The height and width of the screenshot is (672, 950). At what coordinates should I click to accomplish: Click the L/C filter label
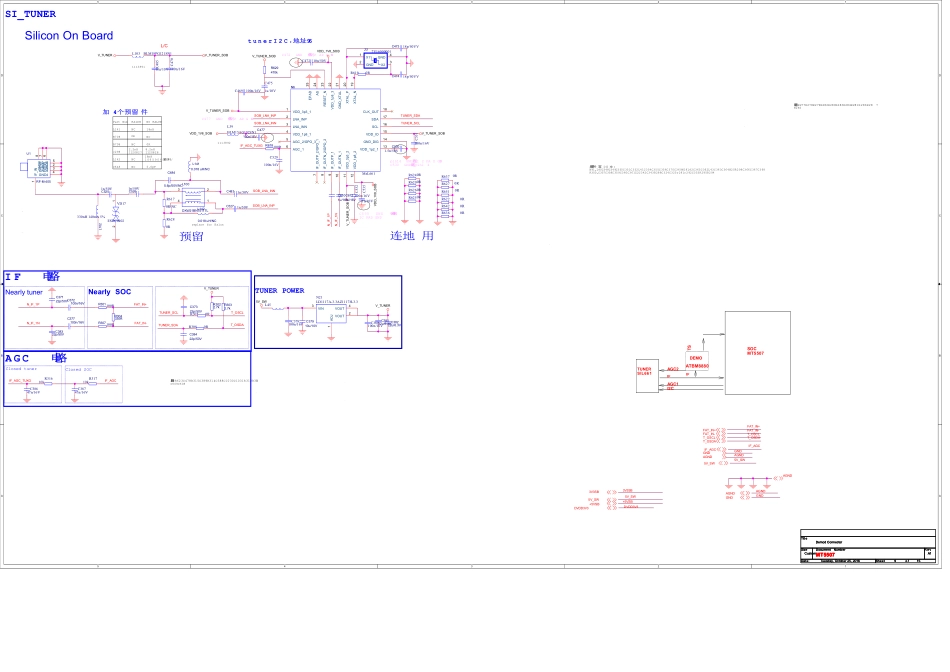click(165, 46)
